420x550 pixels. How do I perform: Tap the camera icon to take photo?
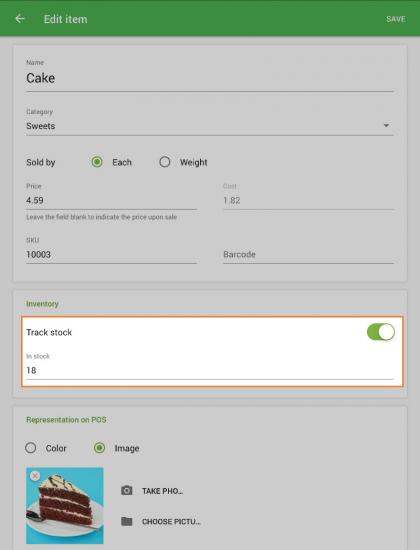[127, 490]
